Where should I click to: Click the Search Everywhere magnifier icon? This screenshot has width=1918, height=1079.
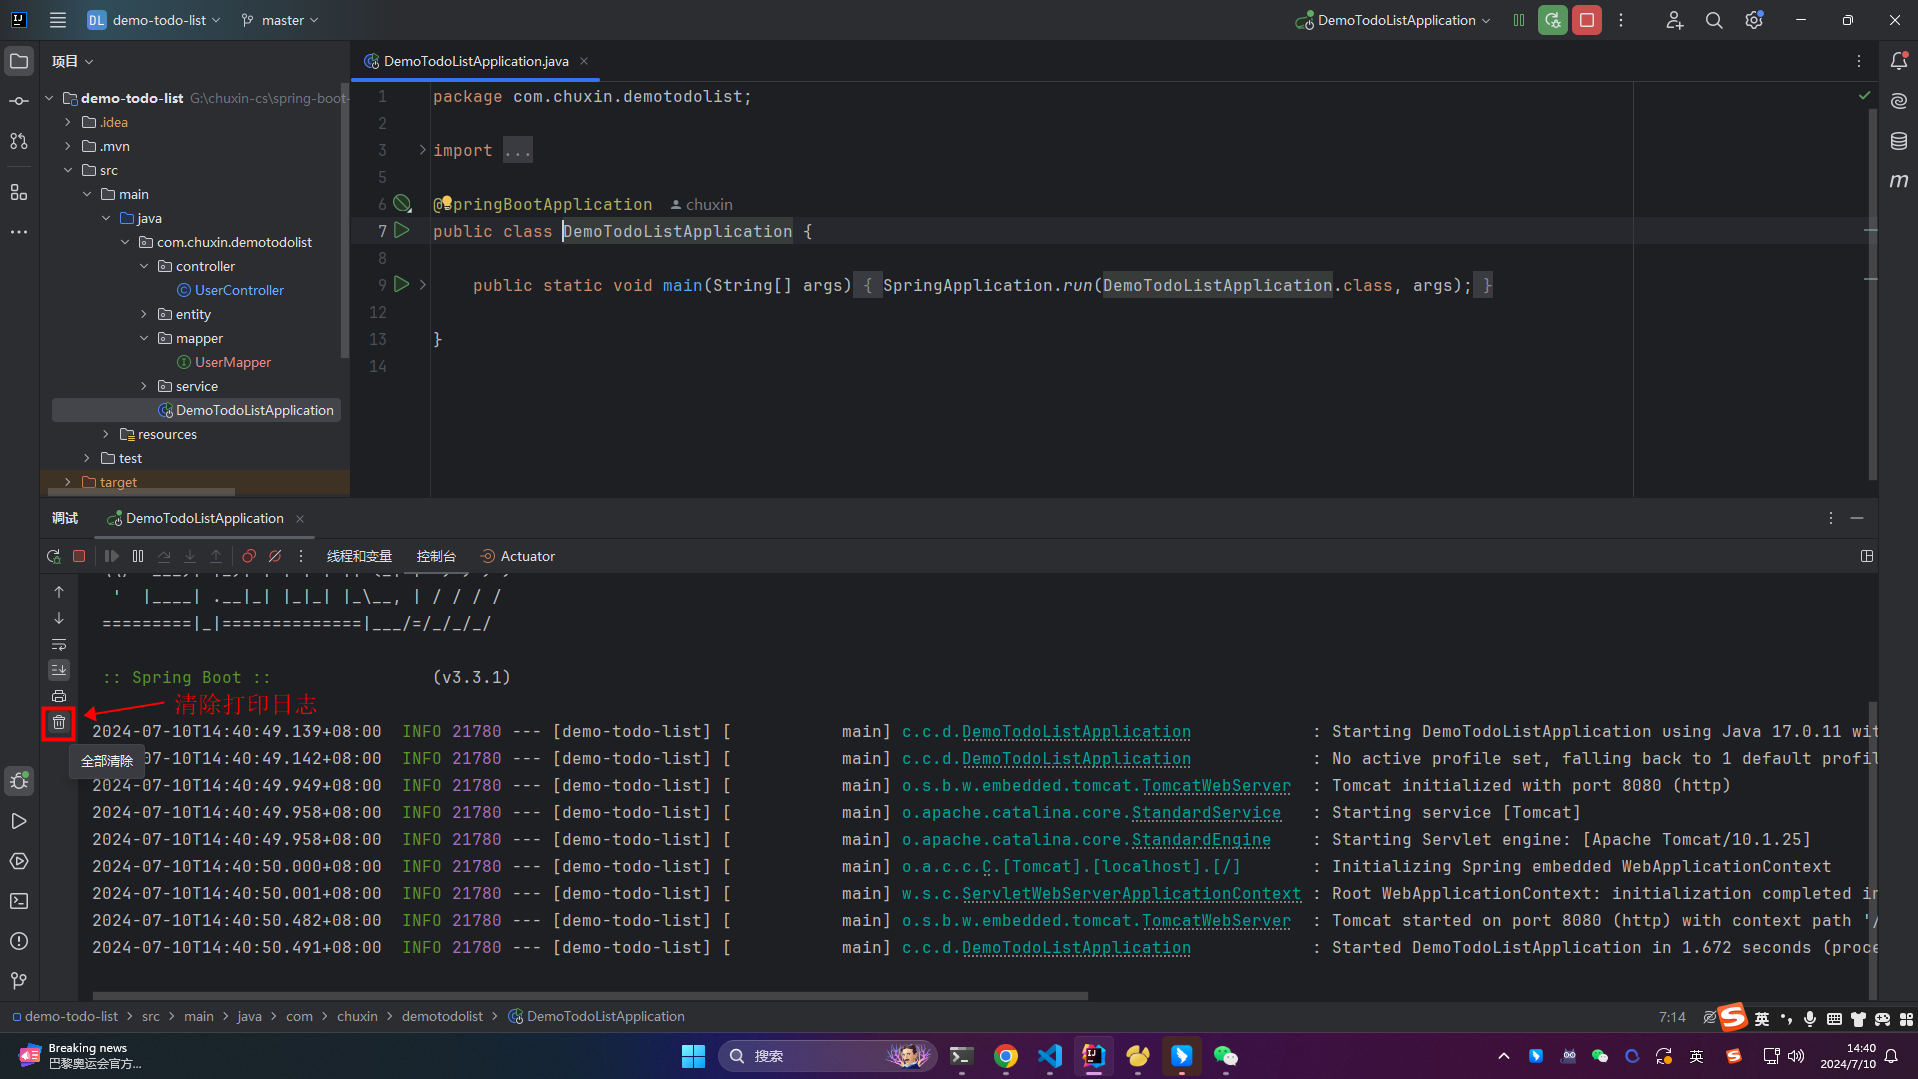(x=1714, y=20)
